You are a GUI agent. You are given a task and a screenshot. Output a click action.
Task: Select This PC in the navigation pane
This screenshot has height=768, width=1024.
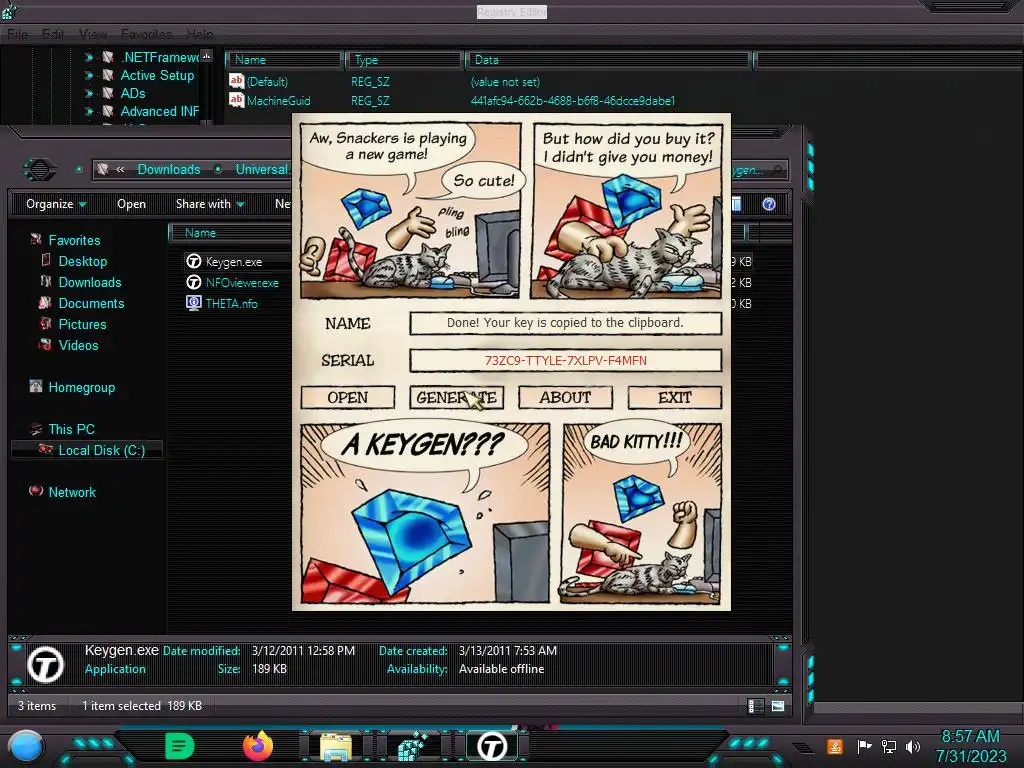pyautogui.click(x=71, y=429)
